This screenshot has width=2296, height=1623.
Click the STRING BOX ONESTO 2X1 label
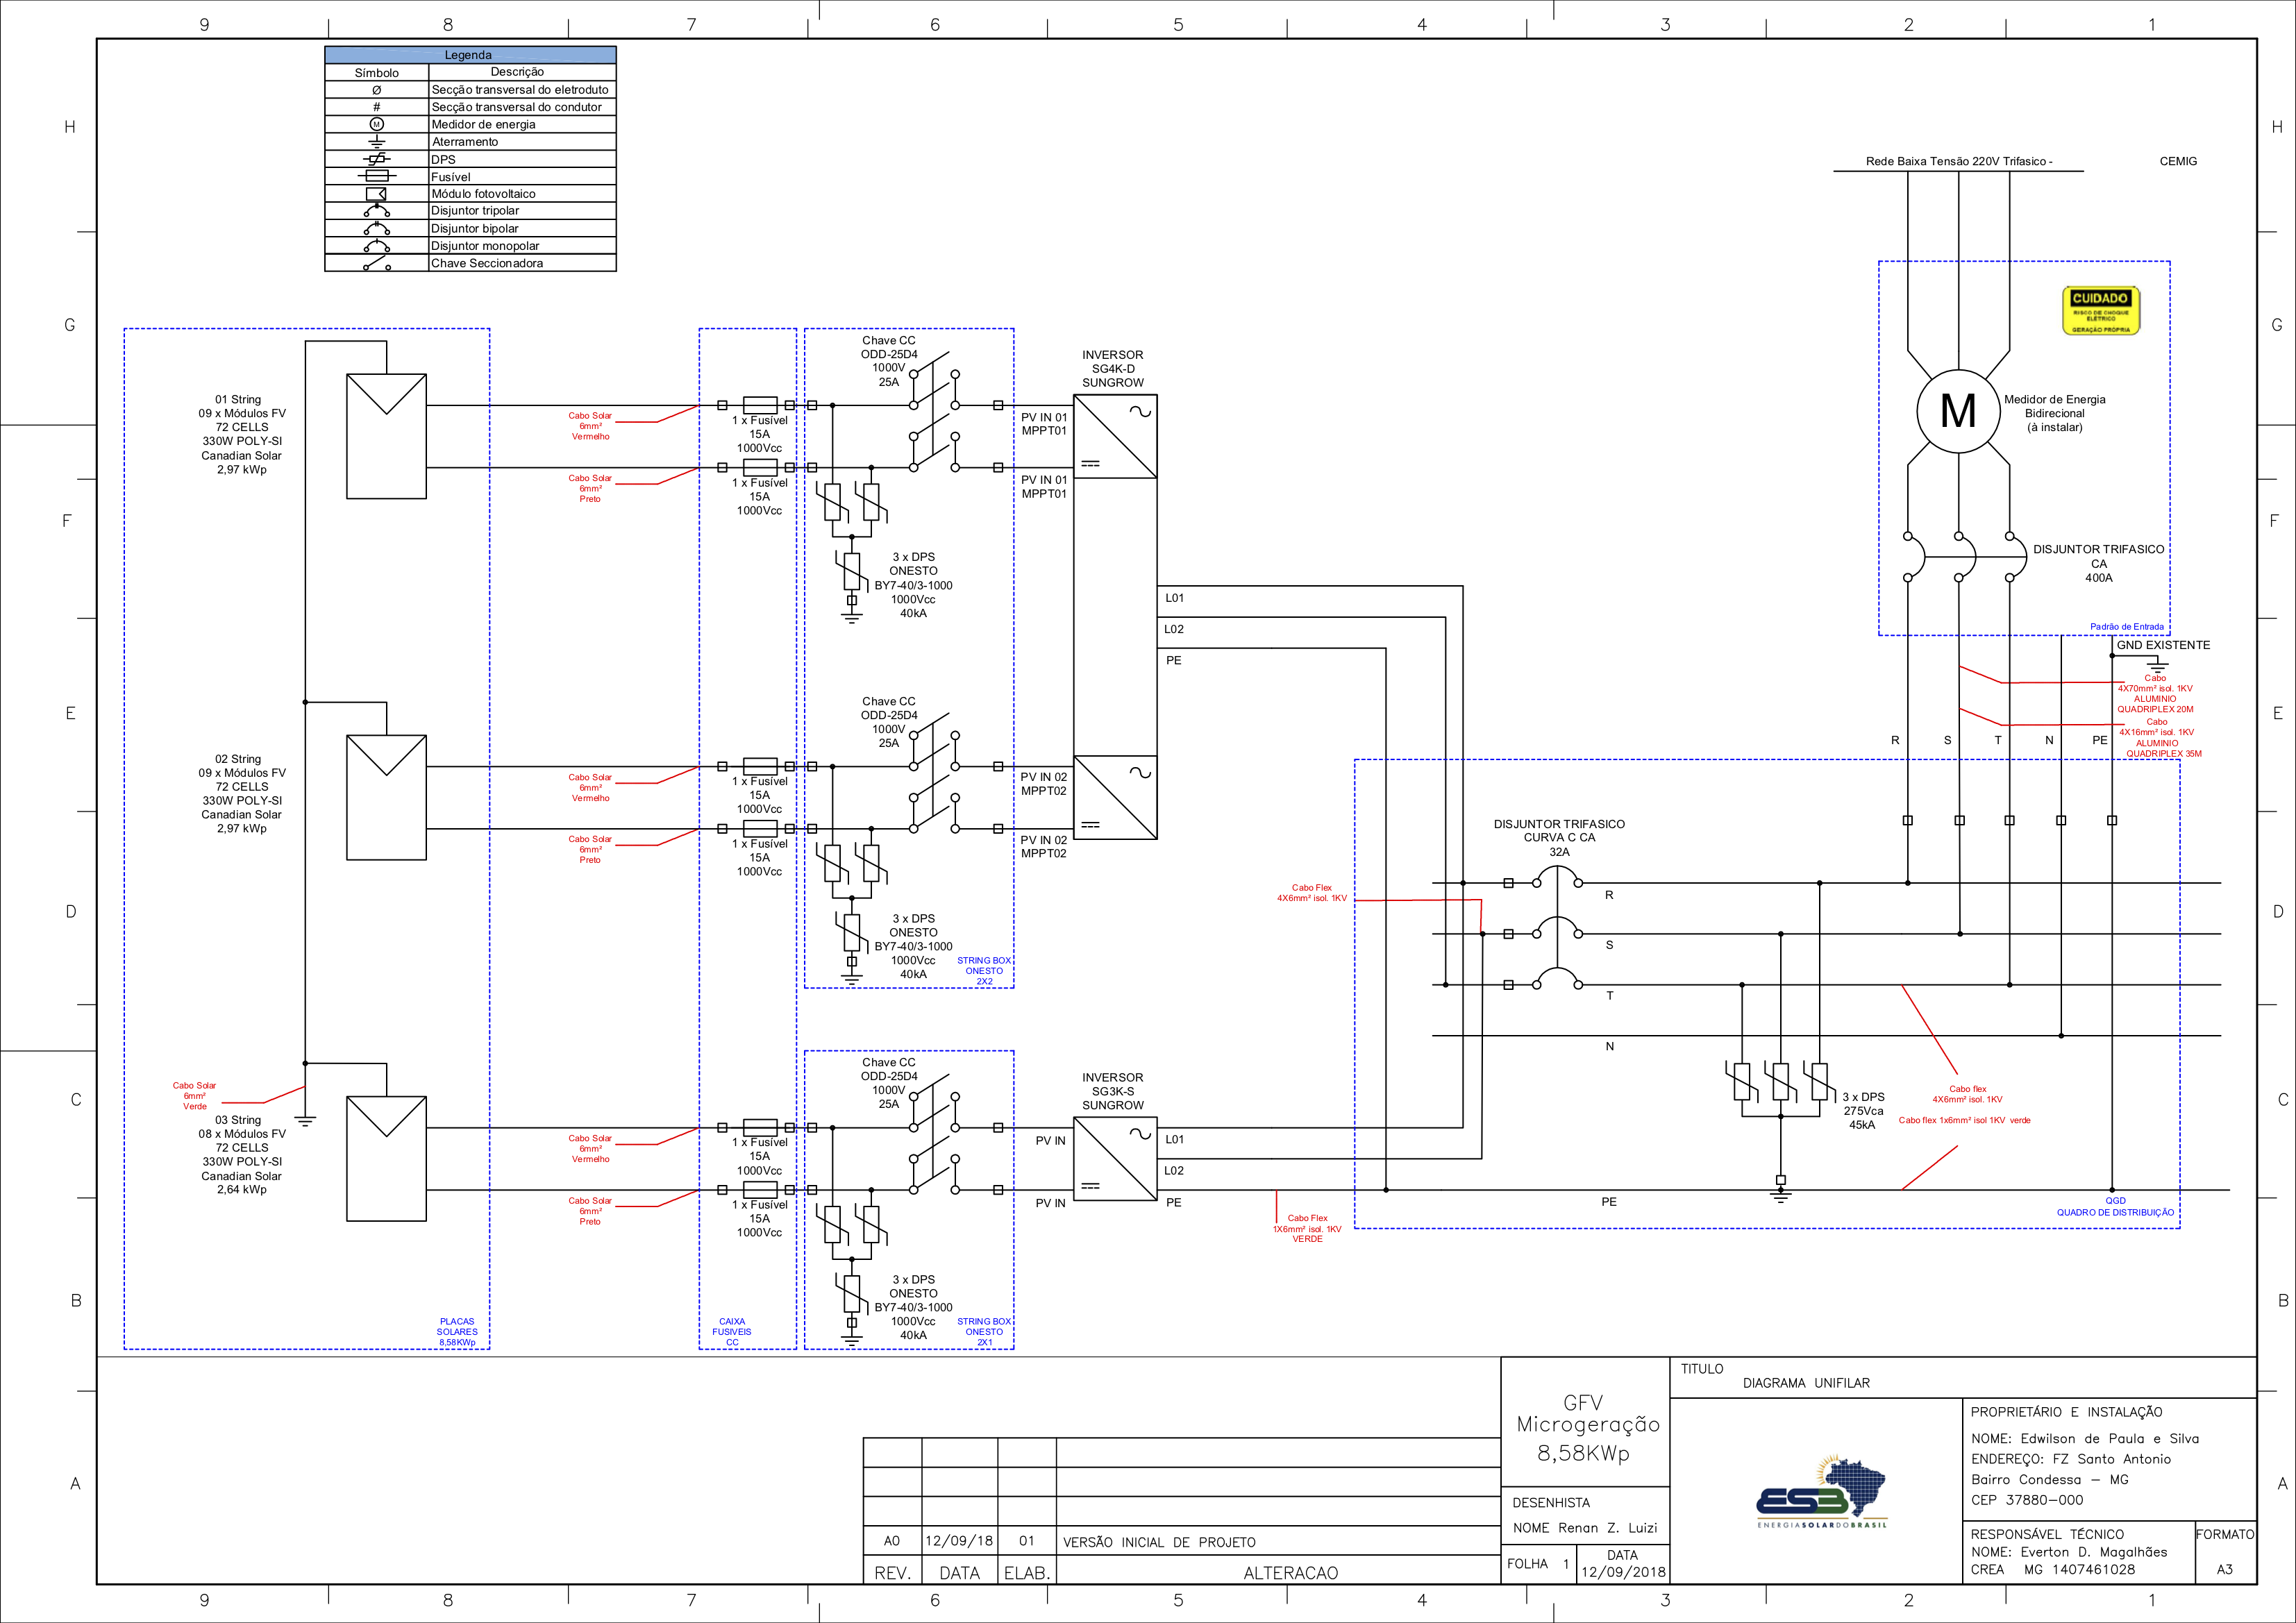(984, 1332)
